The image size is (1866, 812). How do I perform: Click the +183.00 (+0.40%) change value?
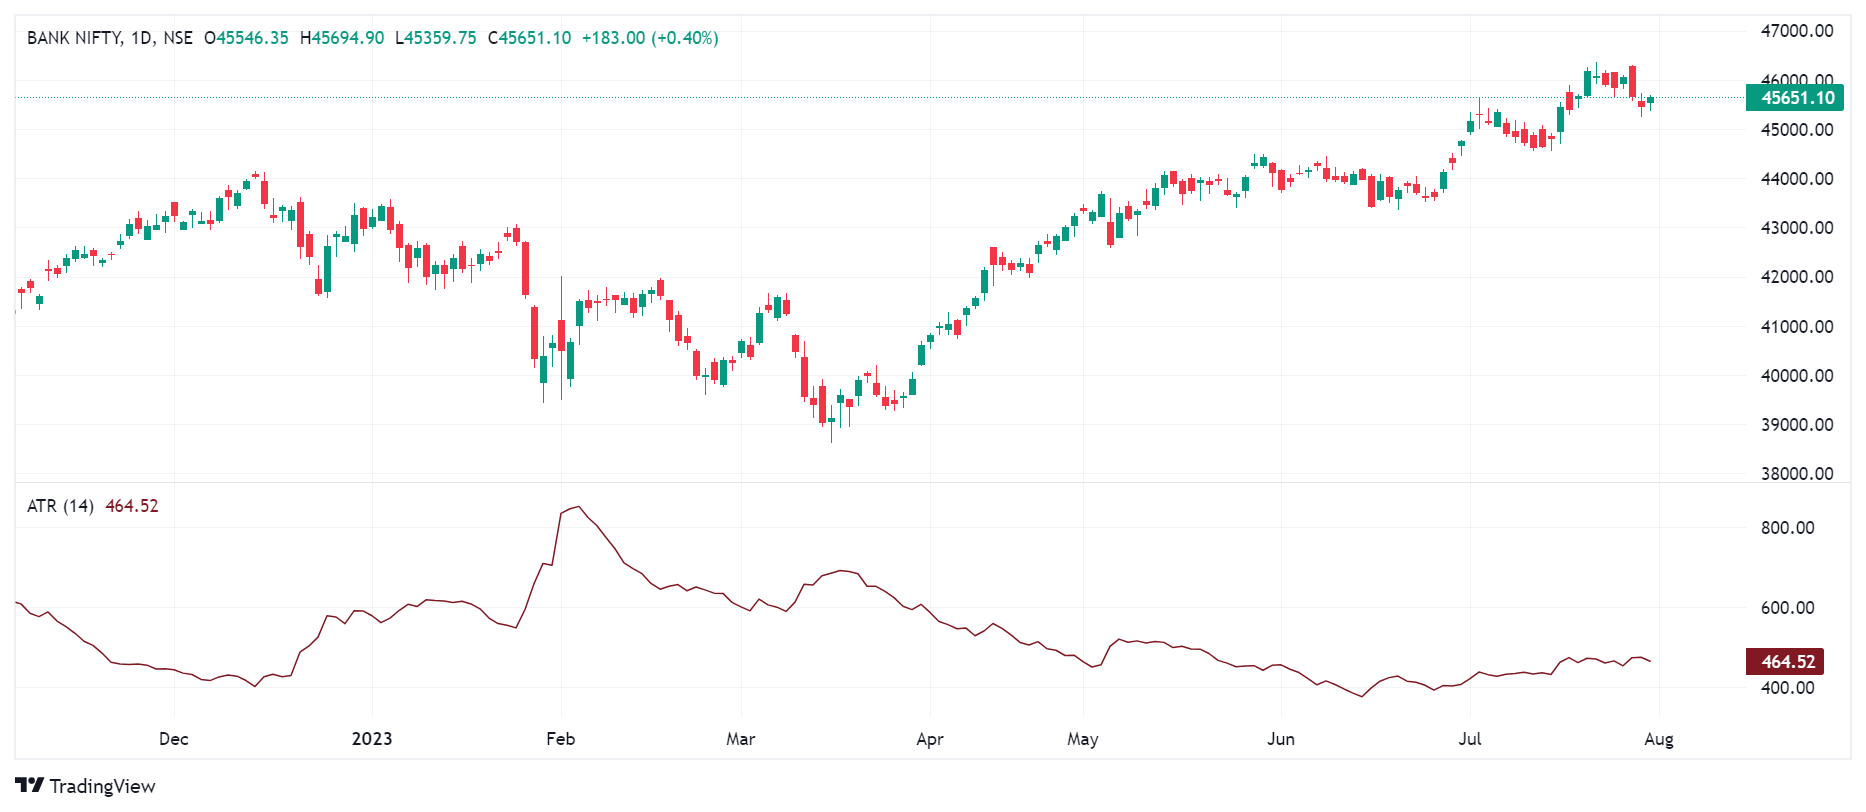coord(650,38)
